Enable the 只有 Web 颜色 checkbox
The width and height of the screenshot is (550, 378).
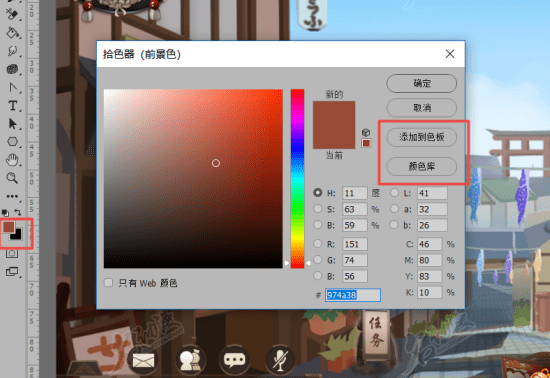pos(108,283)
